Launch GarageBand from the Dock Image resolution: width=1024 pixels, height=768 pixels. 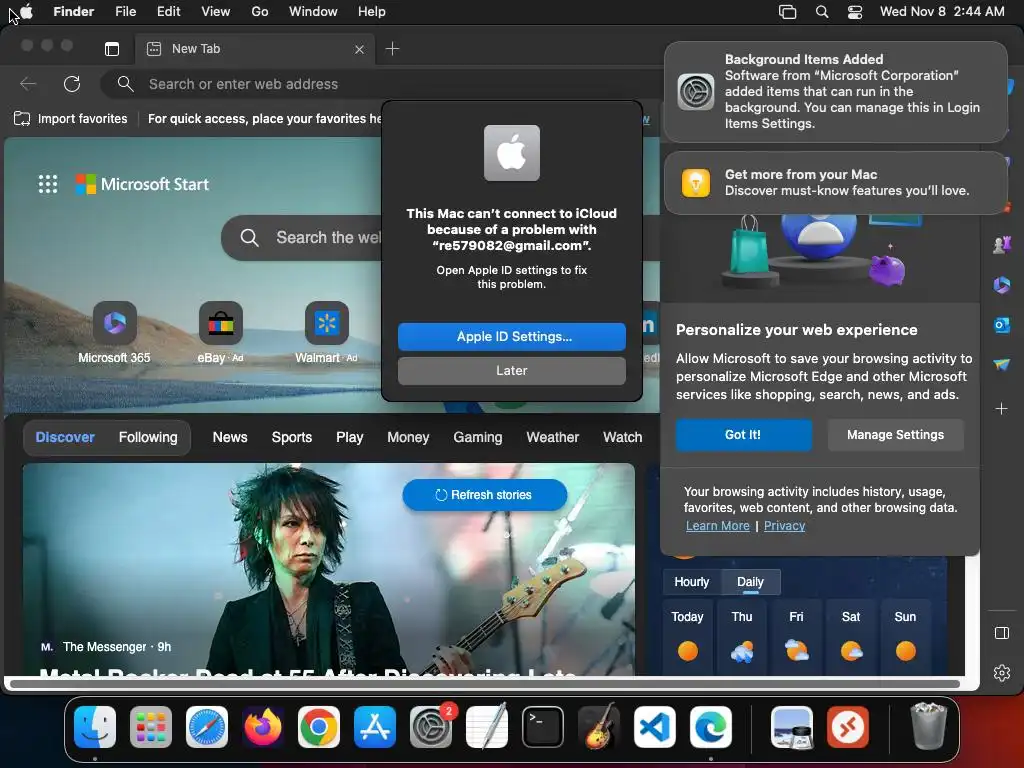pyautogui.click(x=599, y=727)
